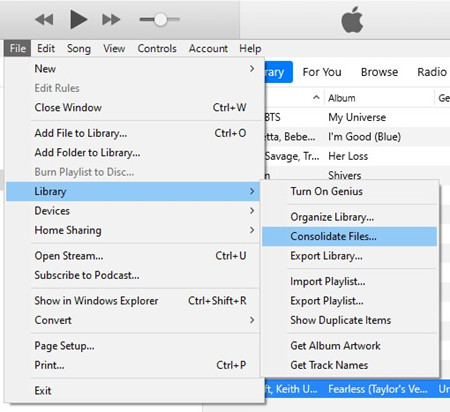
Task: Sort by the Album column header
Action: tap(342, 98)
